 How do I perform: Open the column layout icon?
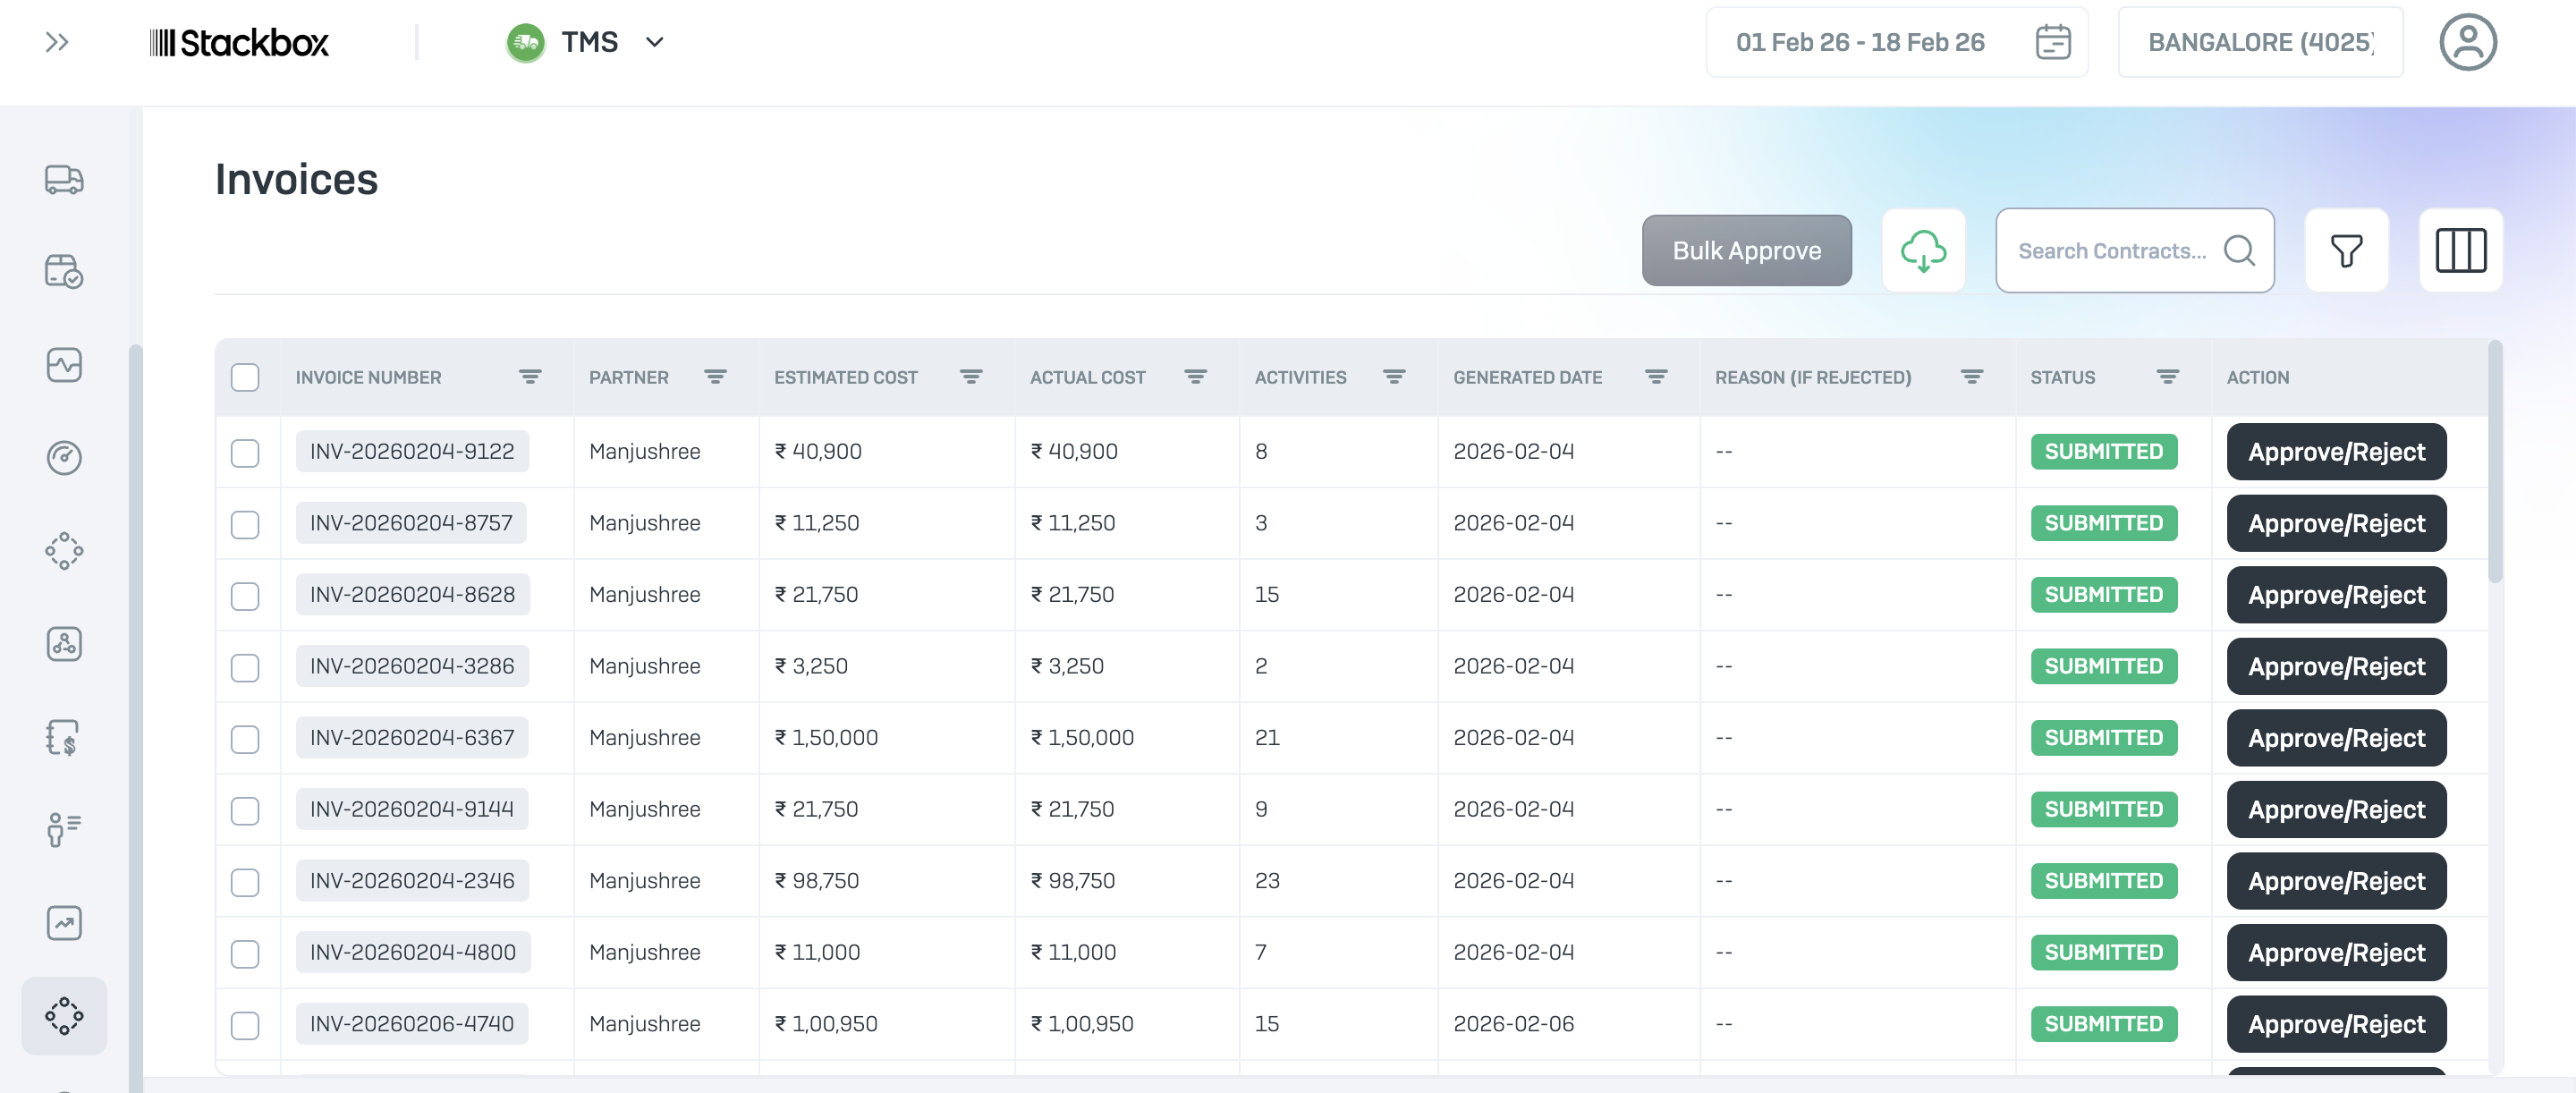2459,251
